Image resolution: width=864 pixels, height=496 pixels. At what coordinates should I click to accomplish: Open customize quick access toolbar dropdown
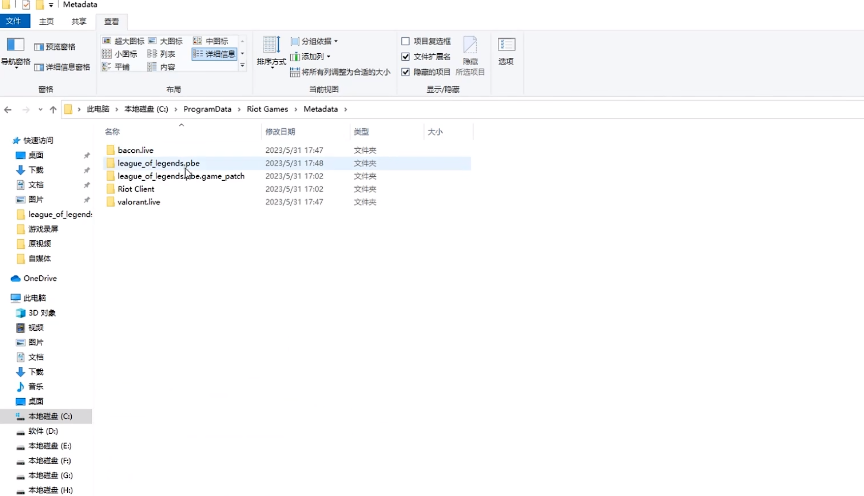click(x=50, y=5)
